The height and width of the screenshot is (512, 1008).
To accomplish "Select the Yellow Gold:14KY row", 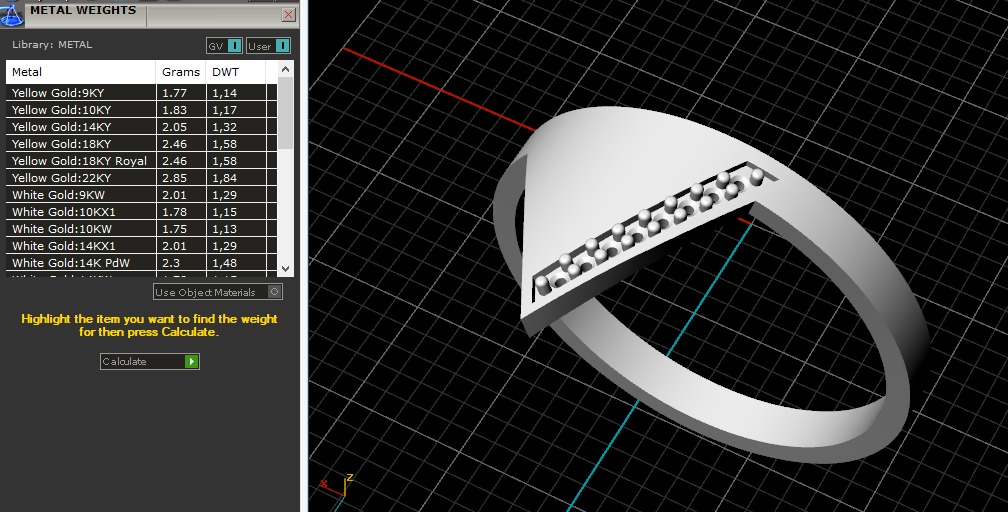I will 141,127.
